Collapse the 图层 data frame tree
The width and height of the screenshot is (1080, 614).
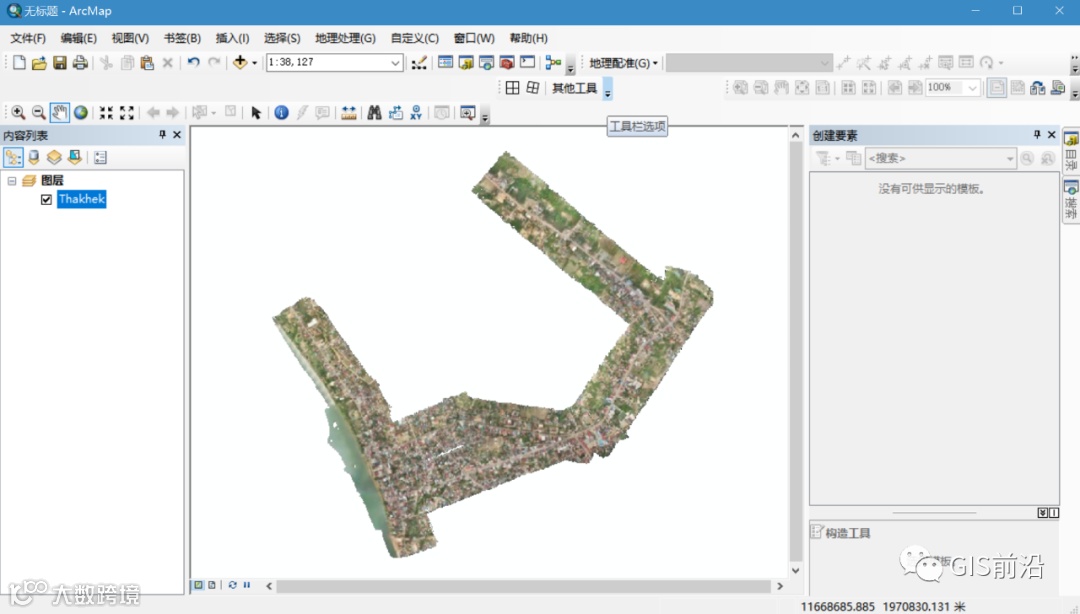[12, 181]
